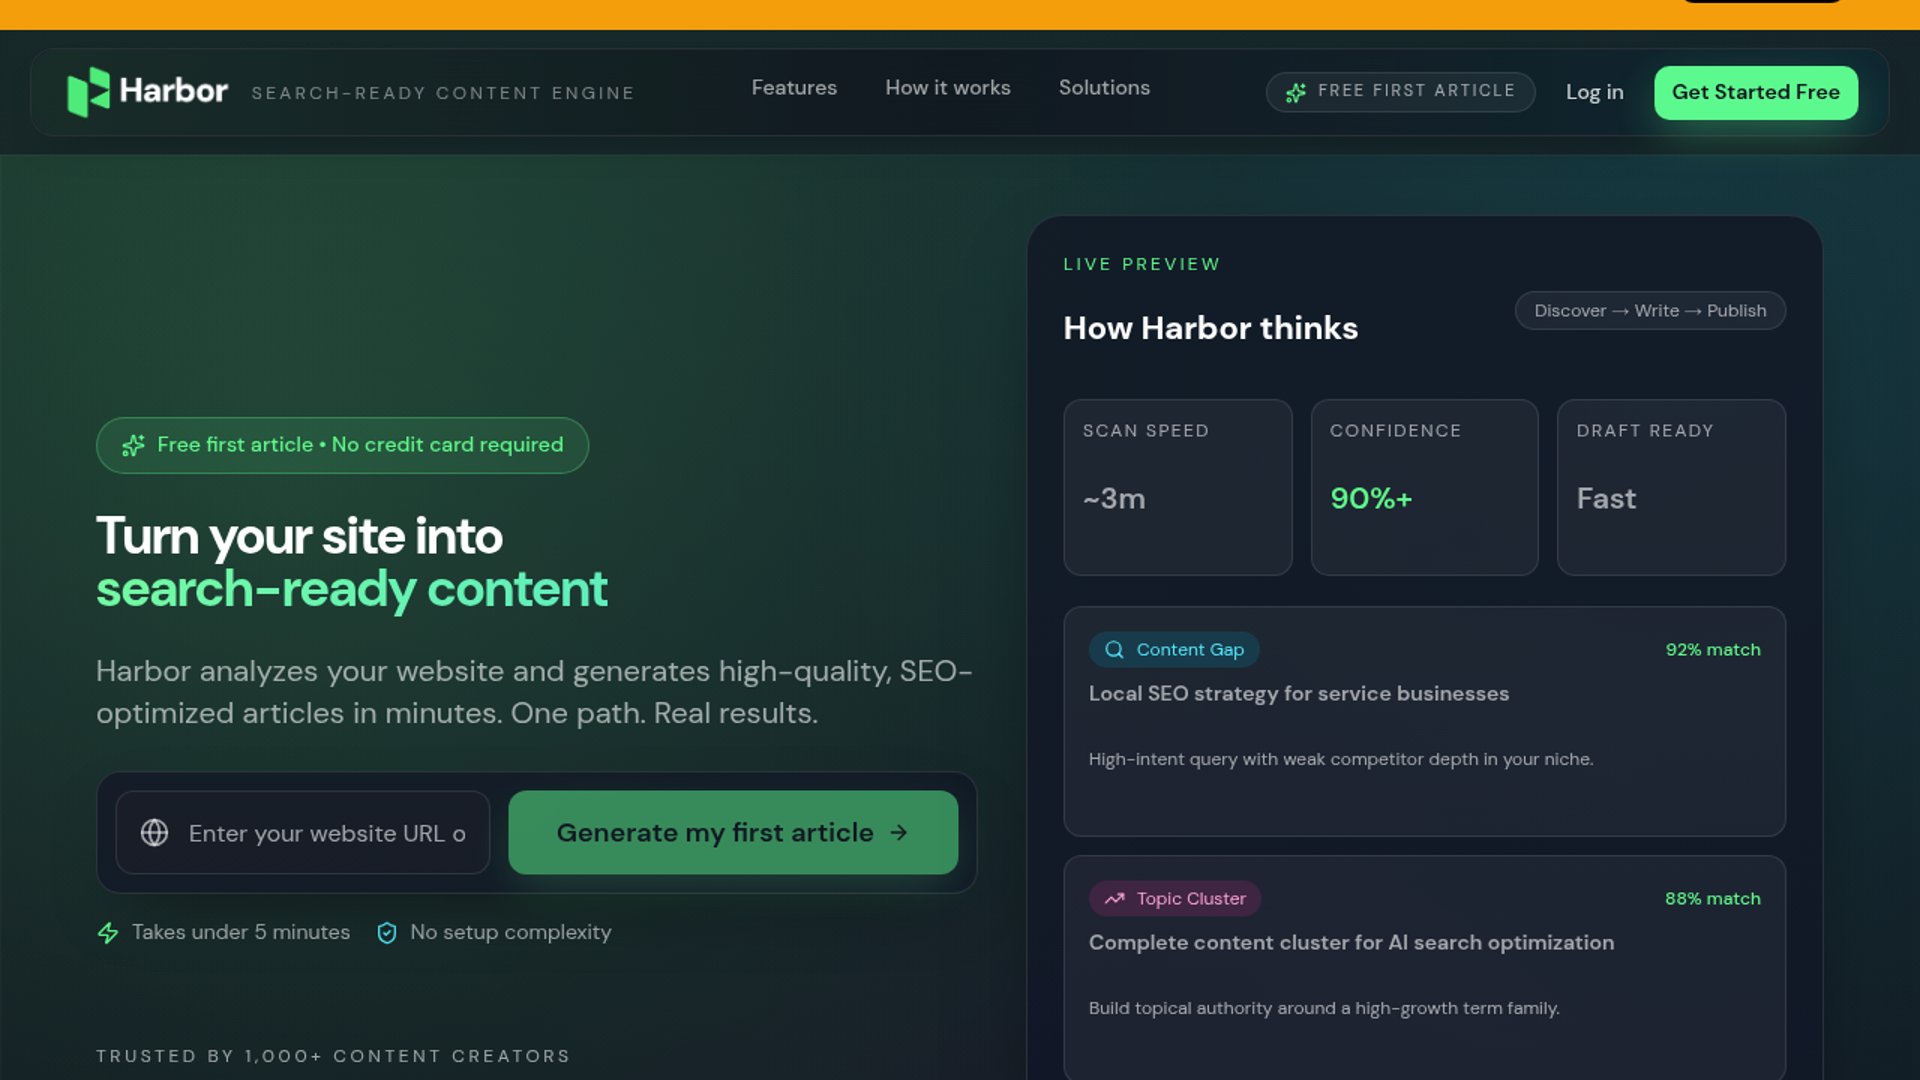Select the Scan Speed stat card

(1177, 488)
